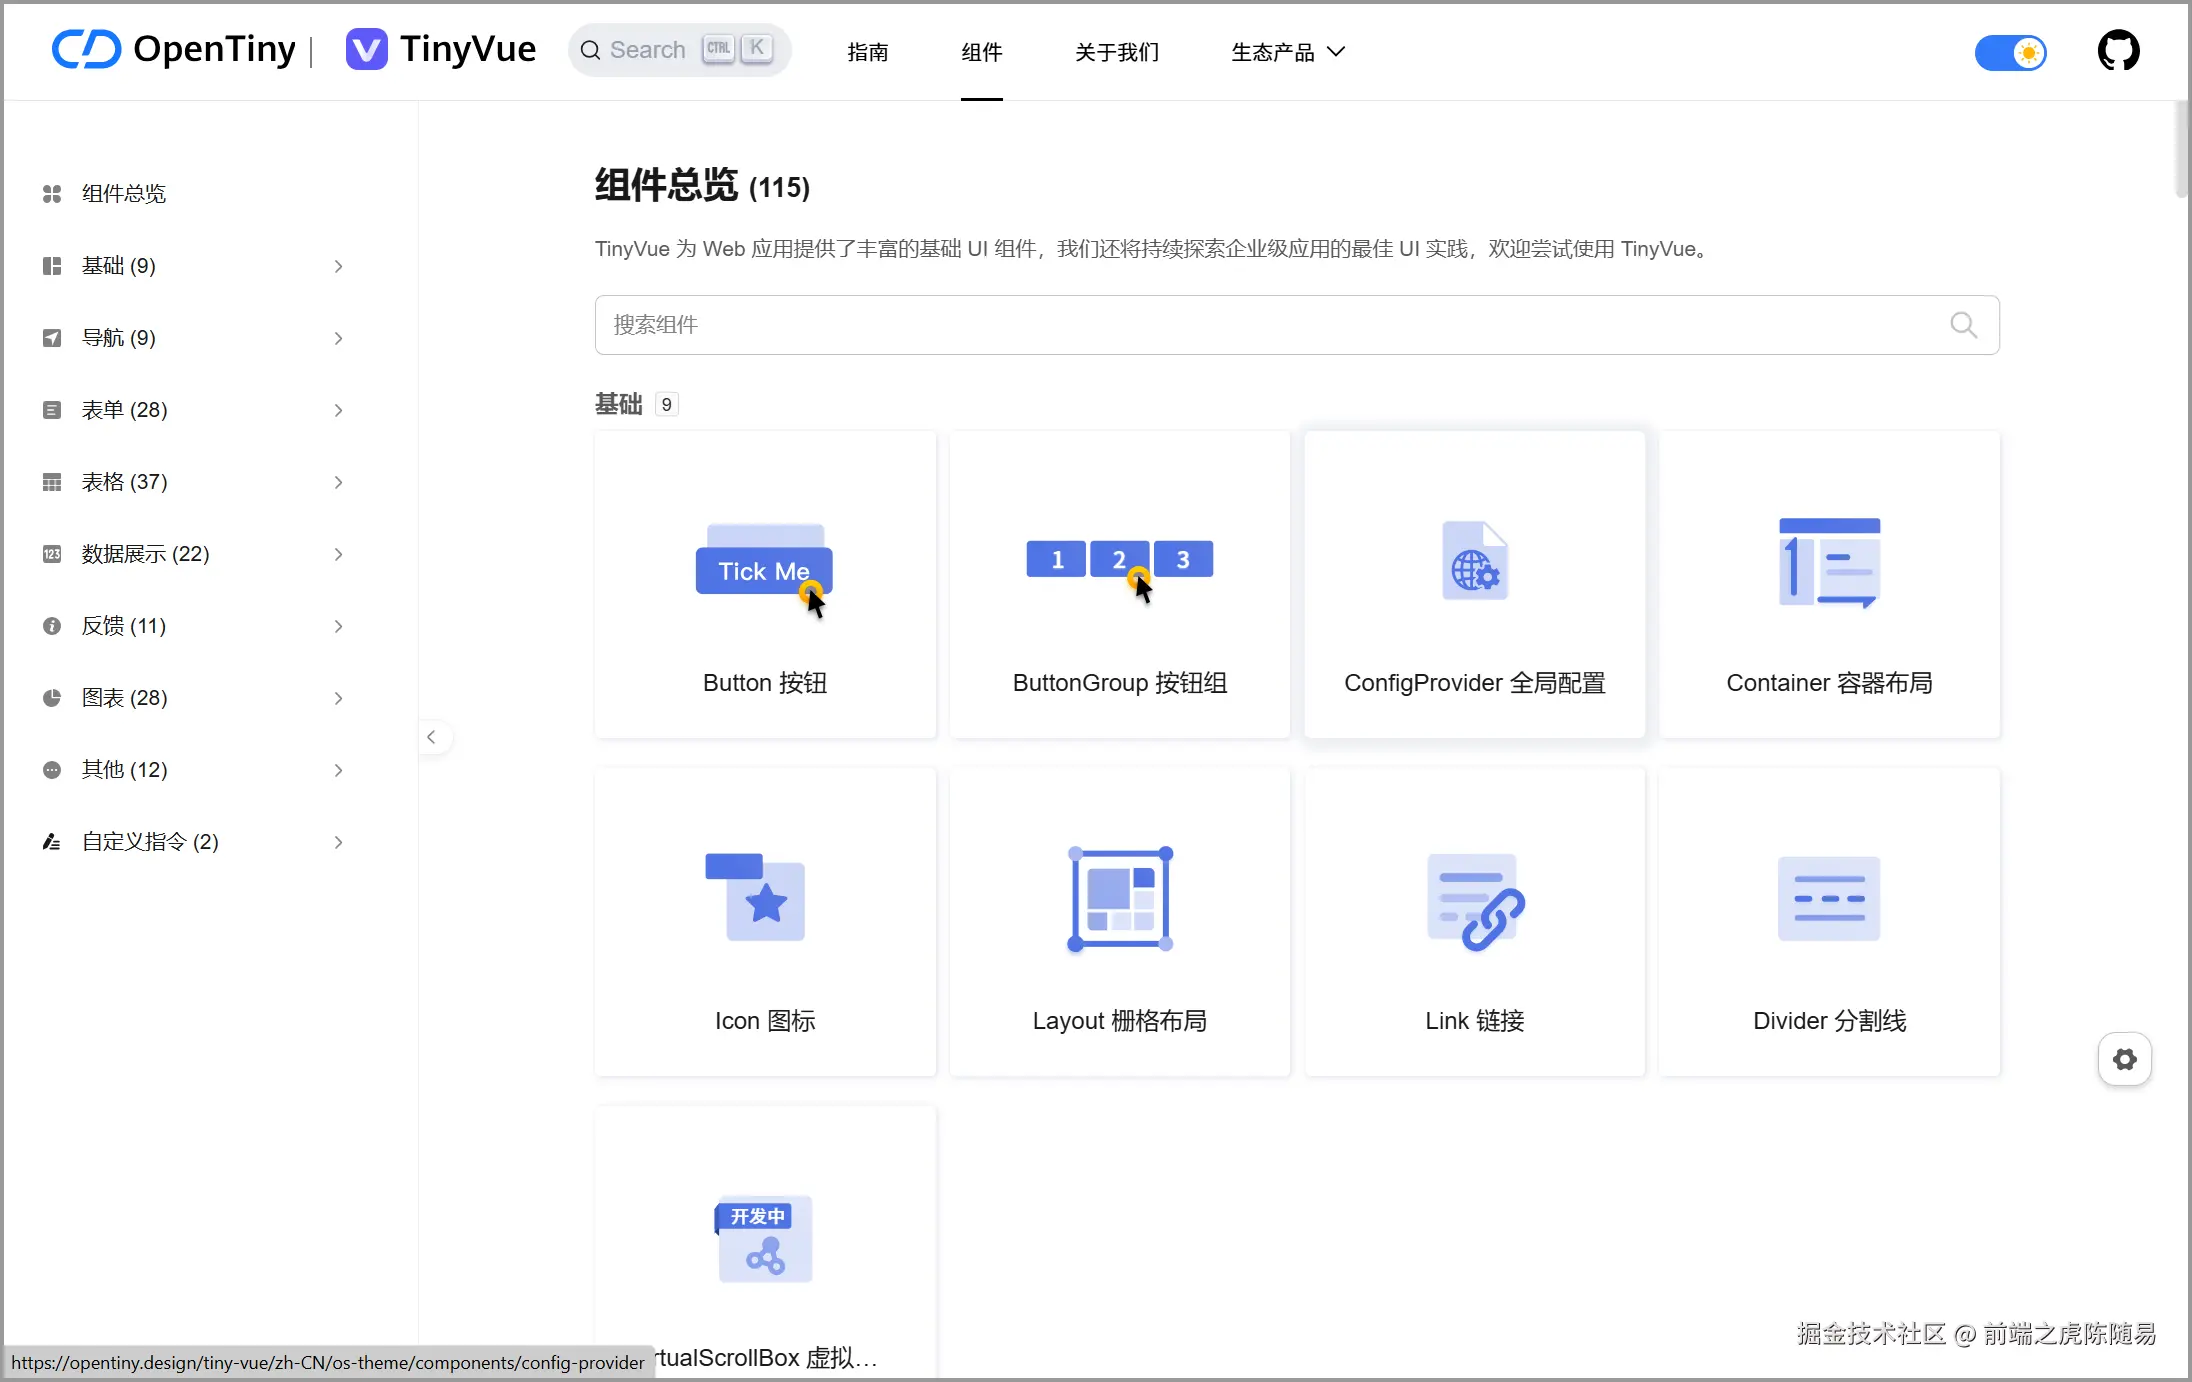Toggle the light/dark theme switch
Screen dimensions: 2192x1382
tap(2011, 52)
